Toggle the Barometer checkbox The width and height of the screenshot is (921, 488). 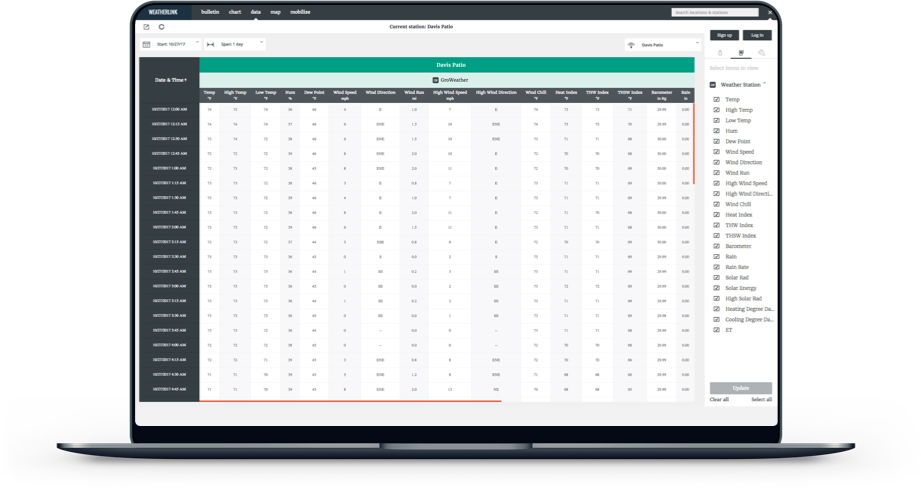pyautogui.click(x=716, y=246)
